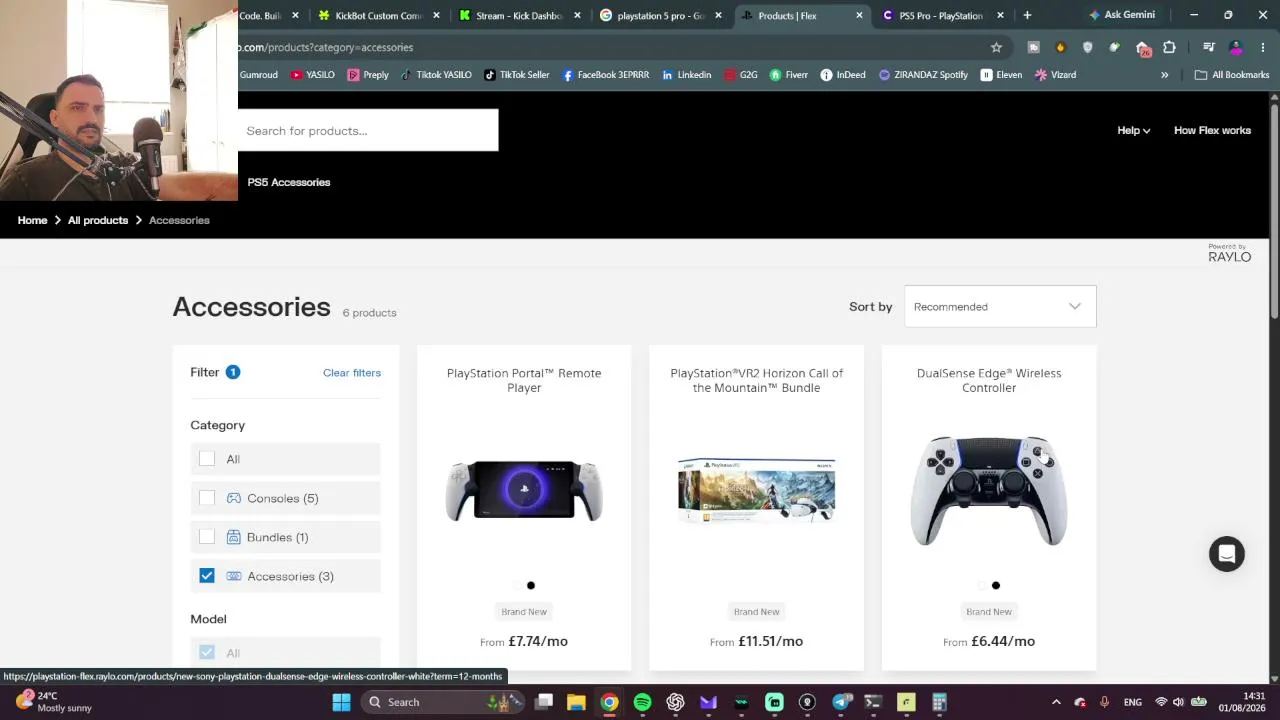Check the Bundles (1) checkbox

pos(207,537)
